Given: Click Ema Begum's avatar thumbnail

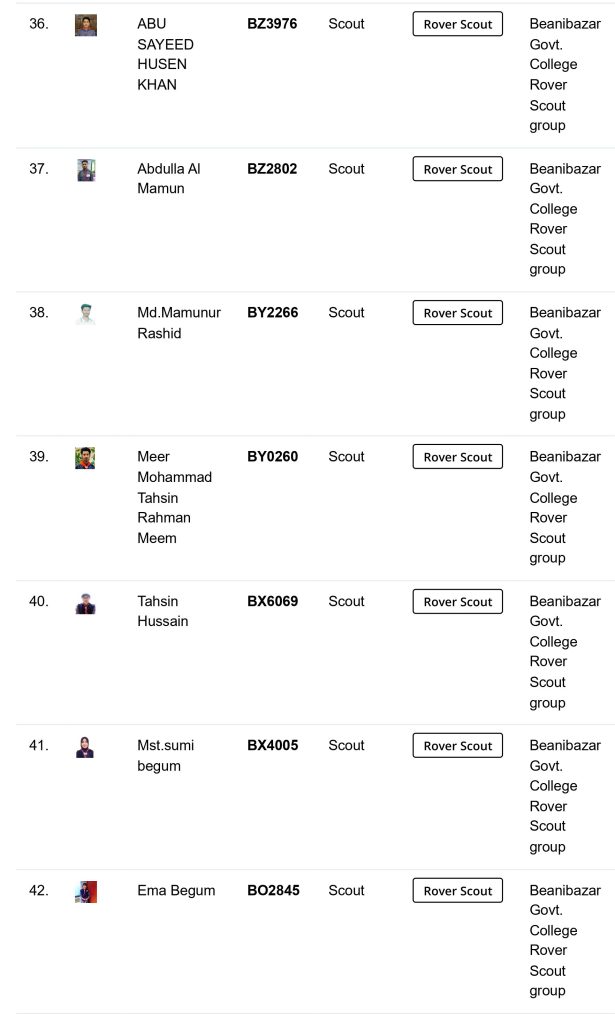Looking at the screenshot, I should coord(86,892).
